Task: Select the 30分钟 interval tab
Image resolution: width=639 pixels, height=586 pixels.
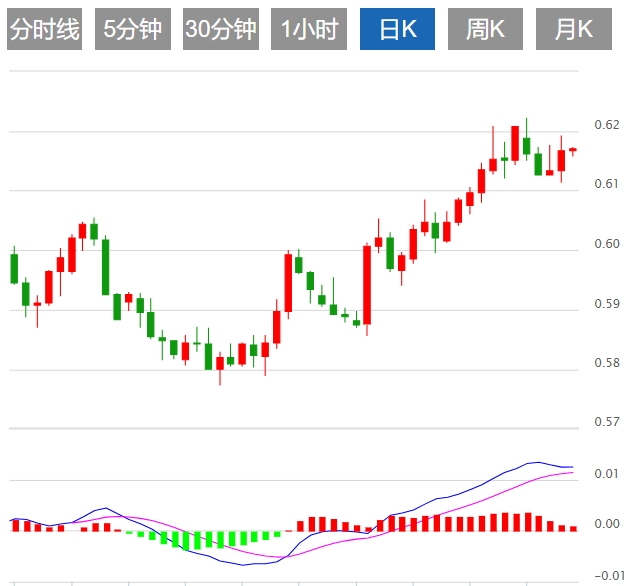Action: tap(221, 29)
